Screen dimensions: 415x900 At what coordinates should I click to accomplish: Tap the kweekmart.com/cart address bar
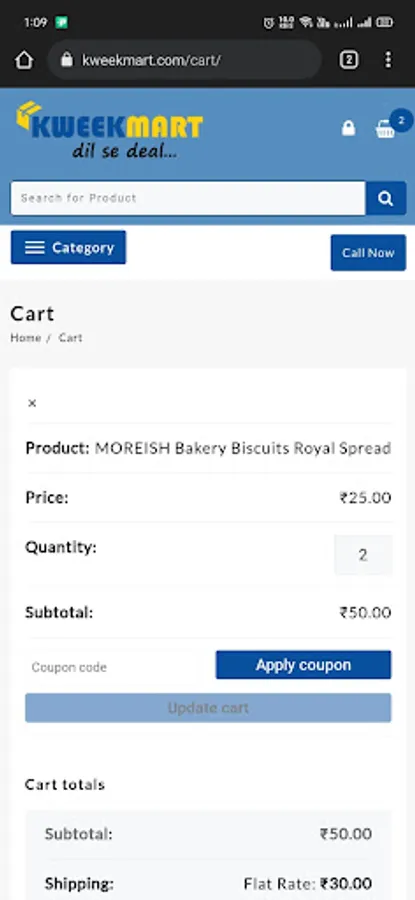(185, 60)
